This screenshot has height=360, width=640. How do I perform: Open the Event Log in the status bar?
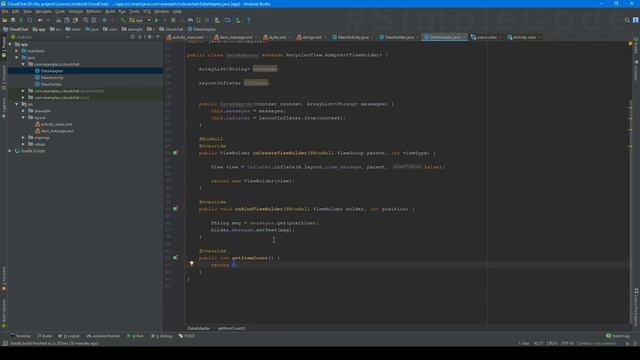tap(618, 336)
